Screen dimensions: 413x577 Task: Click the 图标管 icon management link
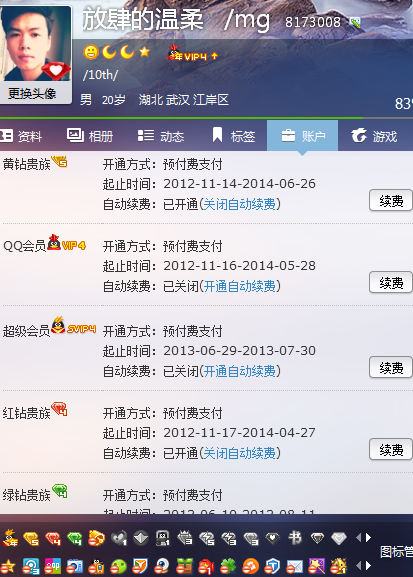tap(396, 552)
